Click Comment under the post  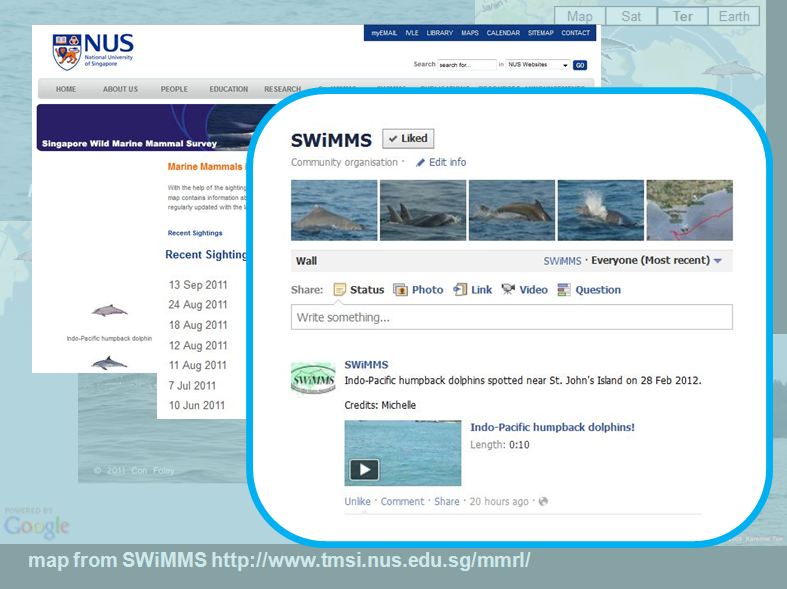point(402,501)
